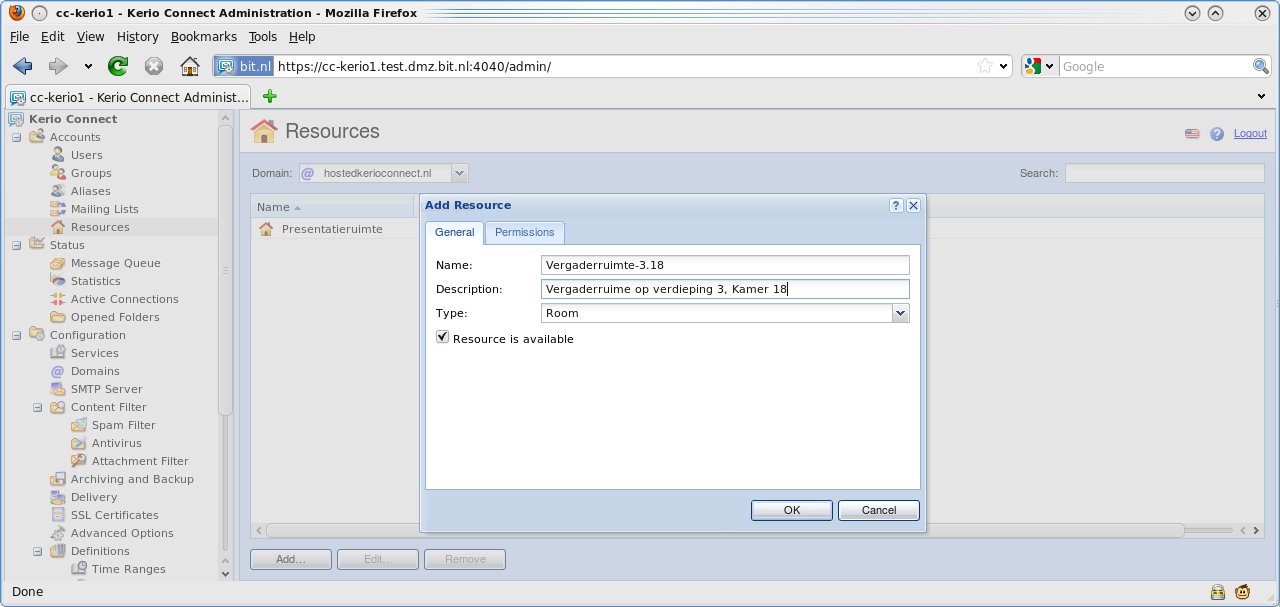Open the File menu

(20, 36)
